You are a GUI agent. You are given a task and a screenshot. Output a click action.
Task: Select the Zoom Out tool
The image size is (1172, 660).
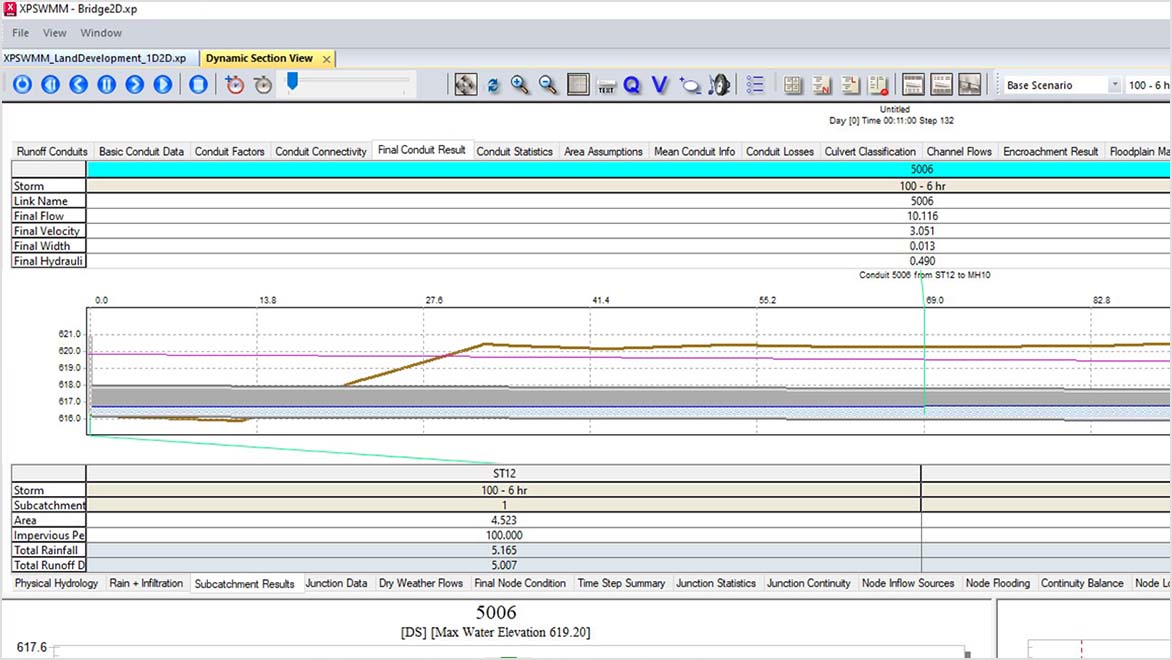click(x=547, y=85)
